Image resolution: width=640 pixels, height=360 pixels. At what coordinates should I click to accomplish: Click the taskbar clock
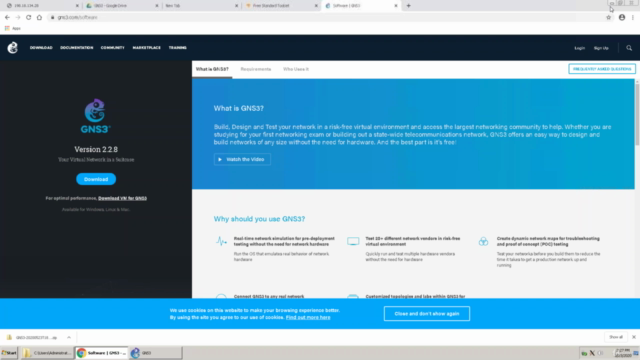coord(623,353)
